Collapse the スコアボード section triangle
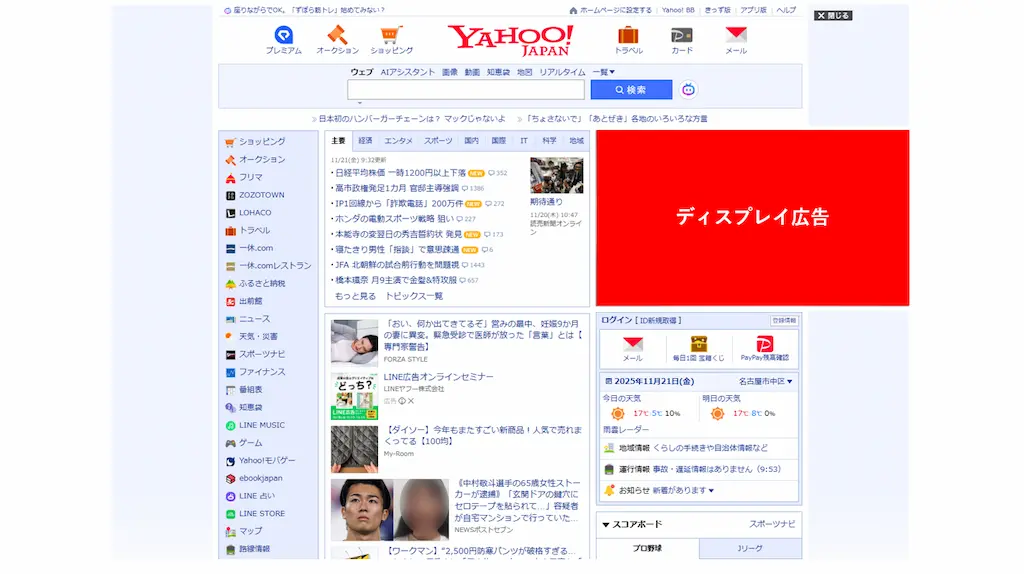Screen dimensions: 1024x574 [x=605, y=524]
